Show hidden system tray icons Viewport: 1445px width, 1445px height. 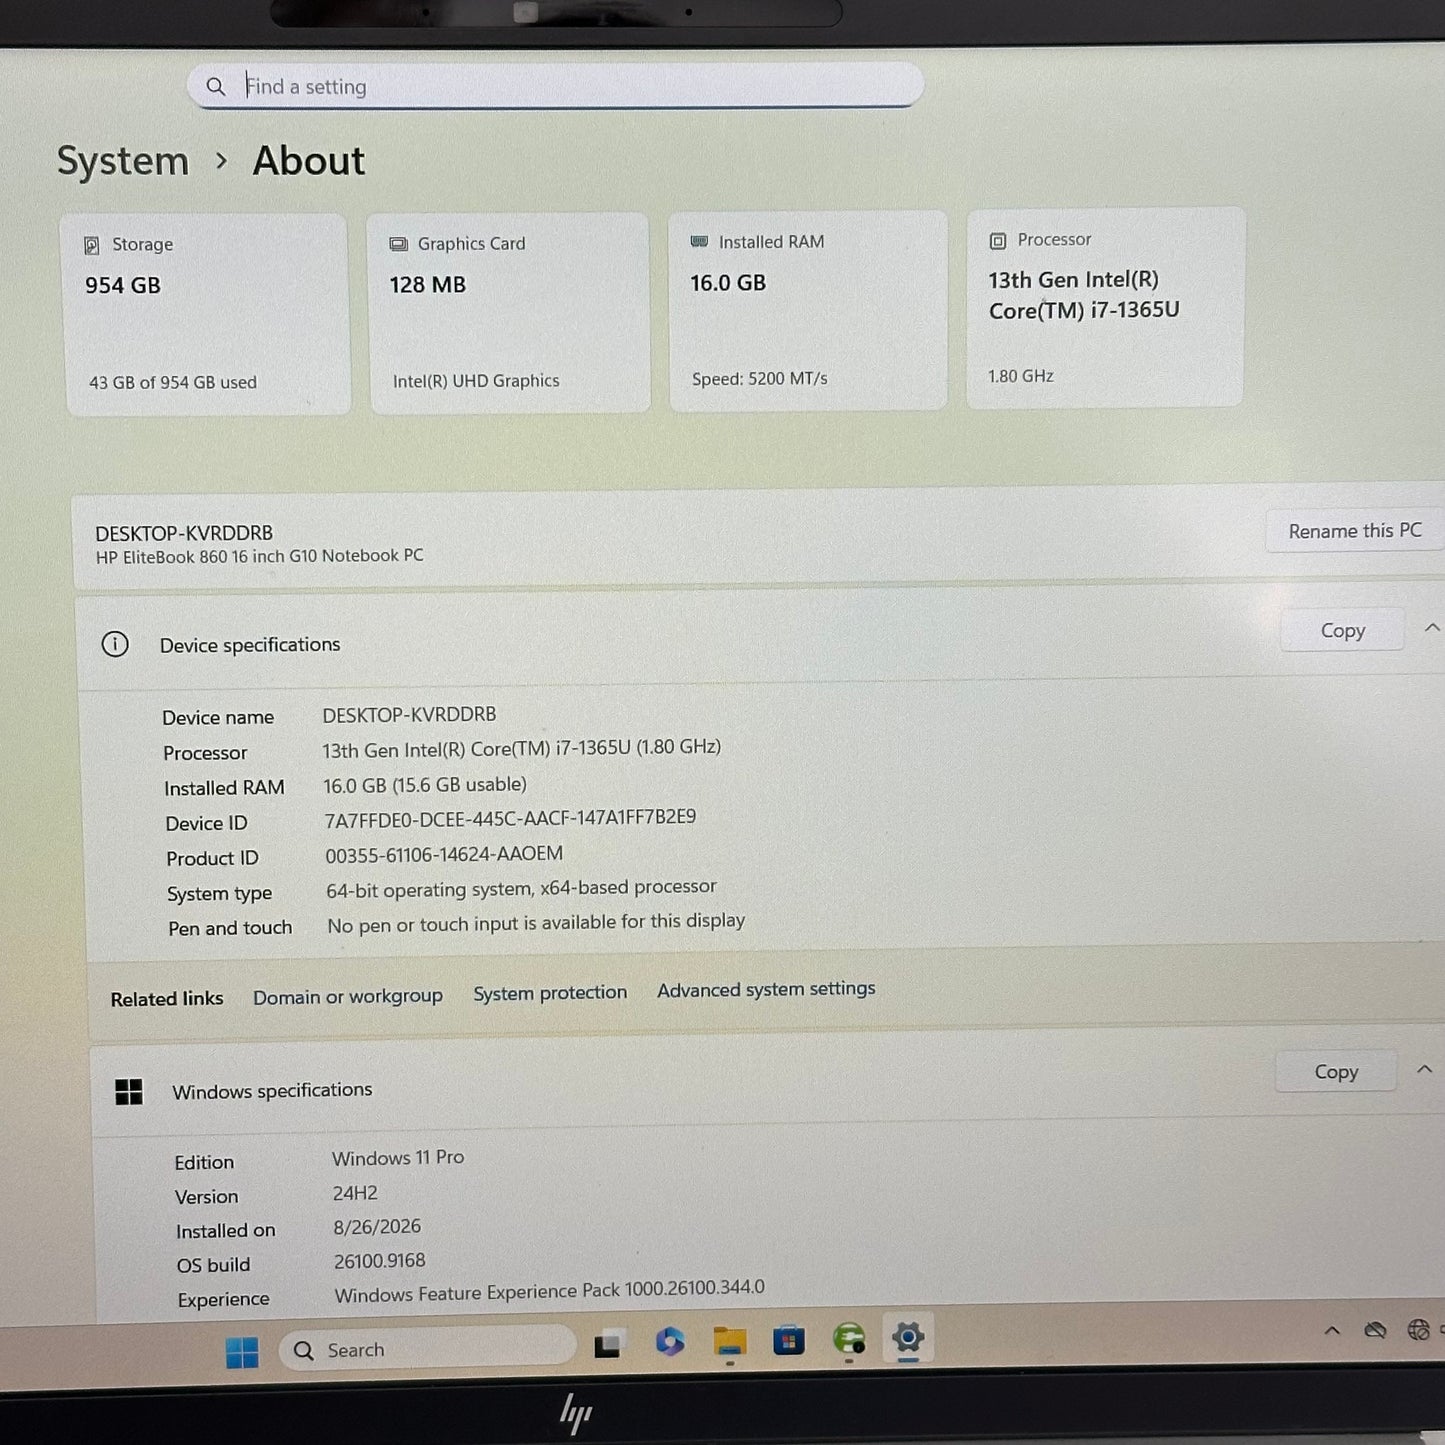coord(1332,1331)
